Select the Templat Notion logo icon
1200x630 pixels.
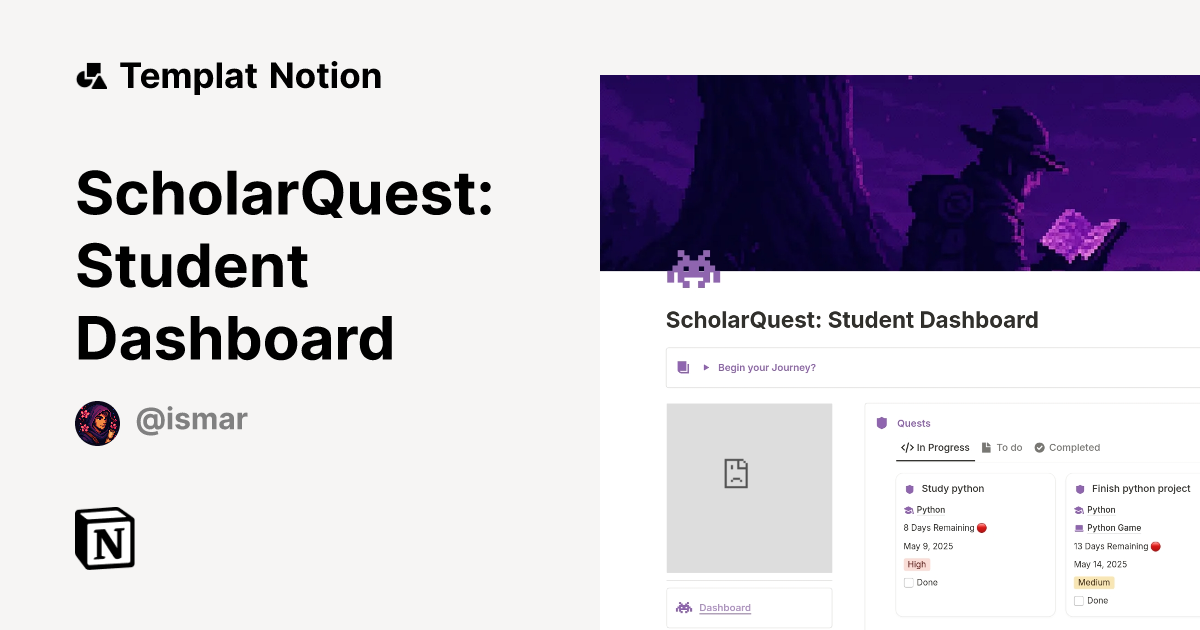coord(91,74)
